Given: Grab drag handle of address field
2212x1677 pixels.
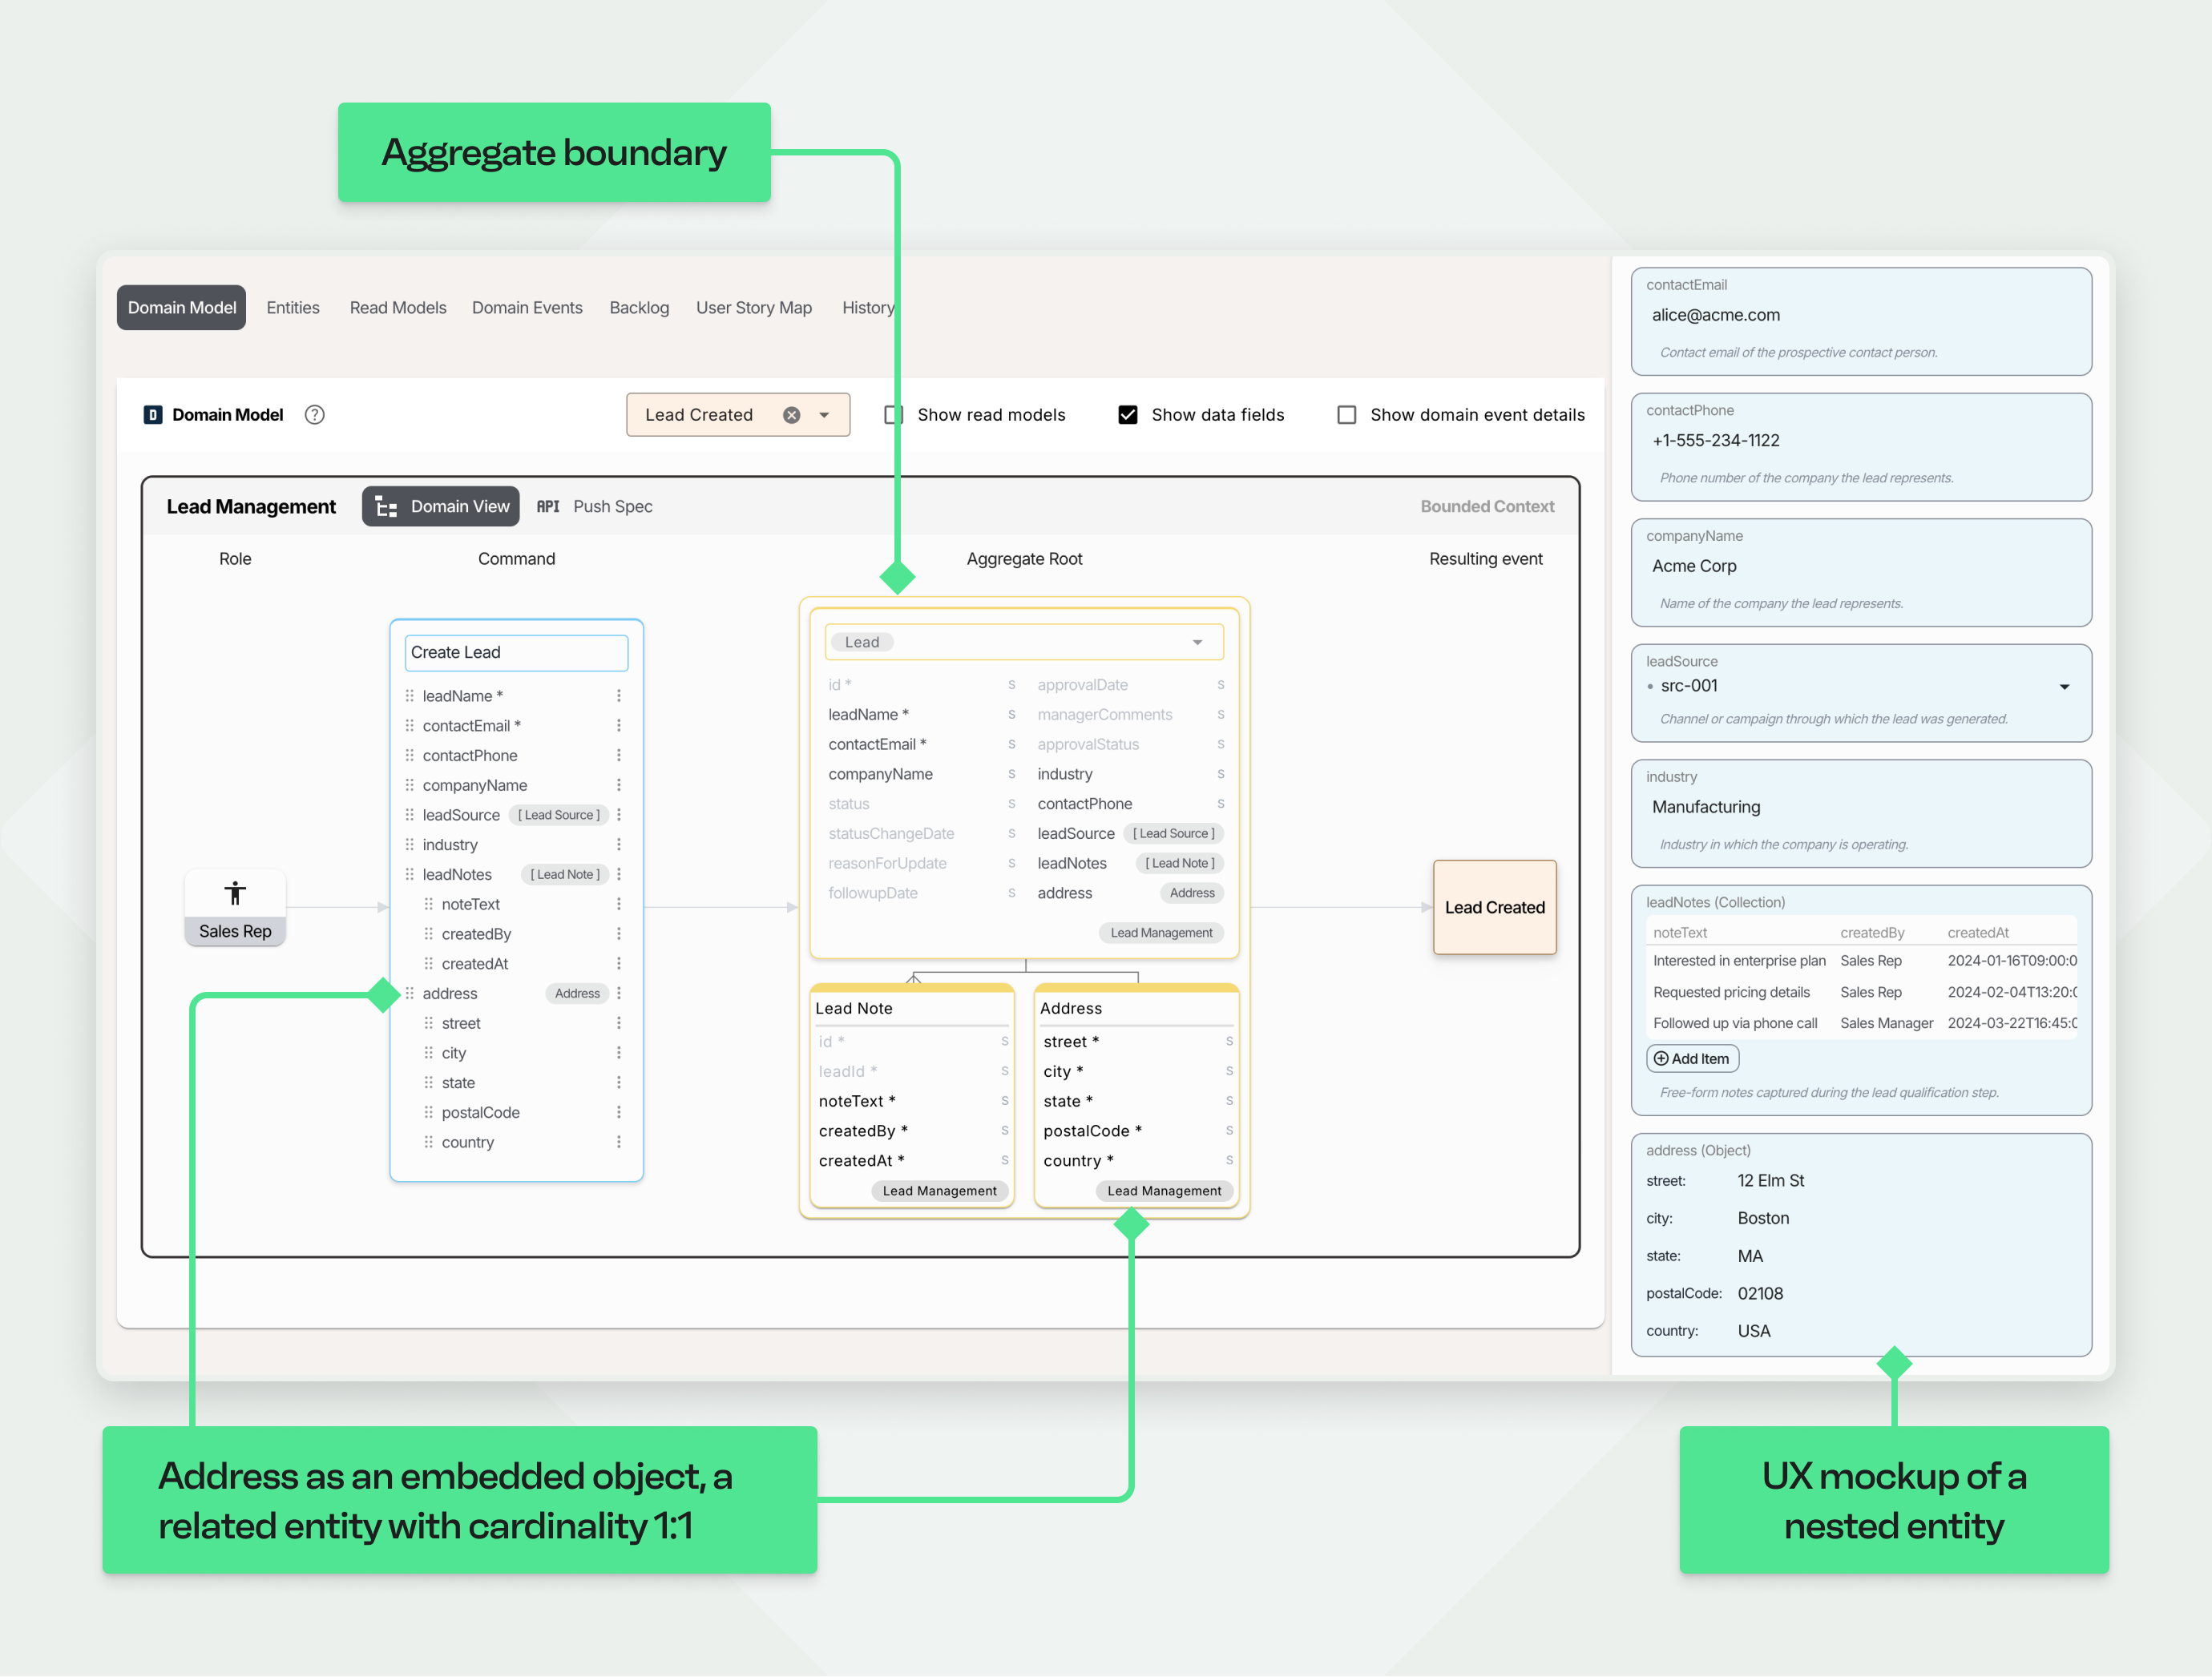Looking at the screenshot, I should [409, 994].
